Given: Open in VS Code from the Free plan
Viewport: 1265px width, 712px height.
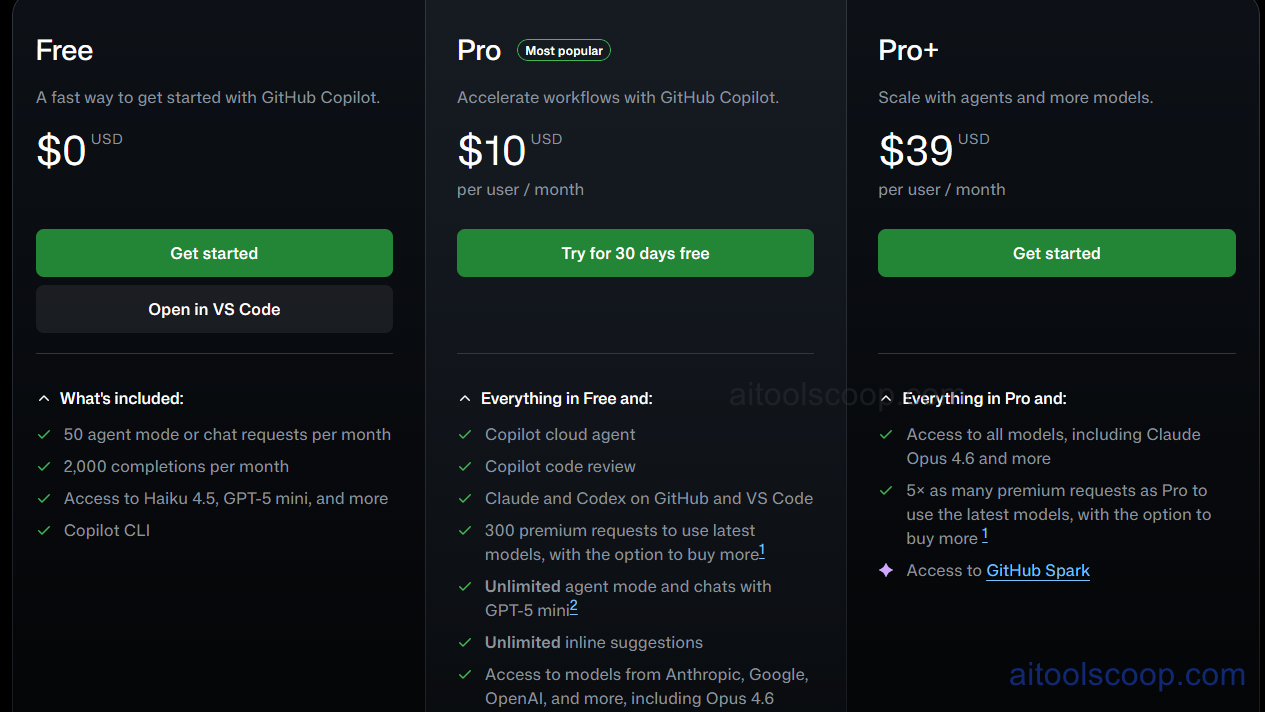Looking at the screenshot, I should coord(214,309).
